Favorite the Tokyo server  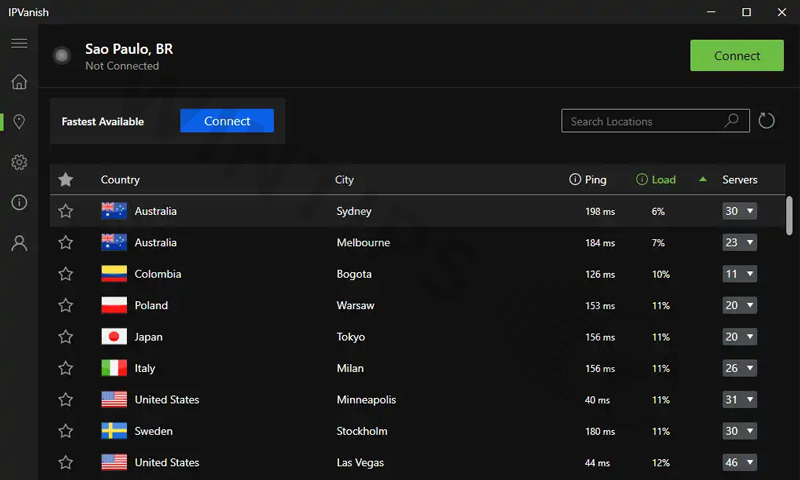[65, 337]
